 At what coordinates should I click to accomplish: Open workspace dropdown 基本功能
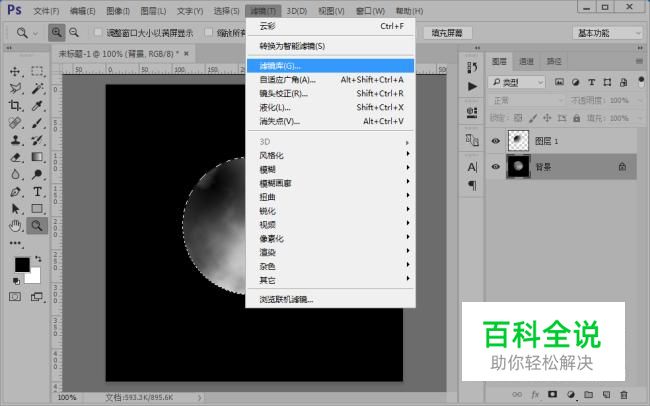(x=607, y=33)
